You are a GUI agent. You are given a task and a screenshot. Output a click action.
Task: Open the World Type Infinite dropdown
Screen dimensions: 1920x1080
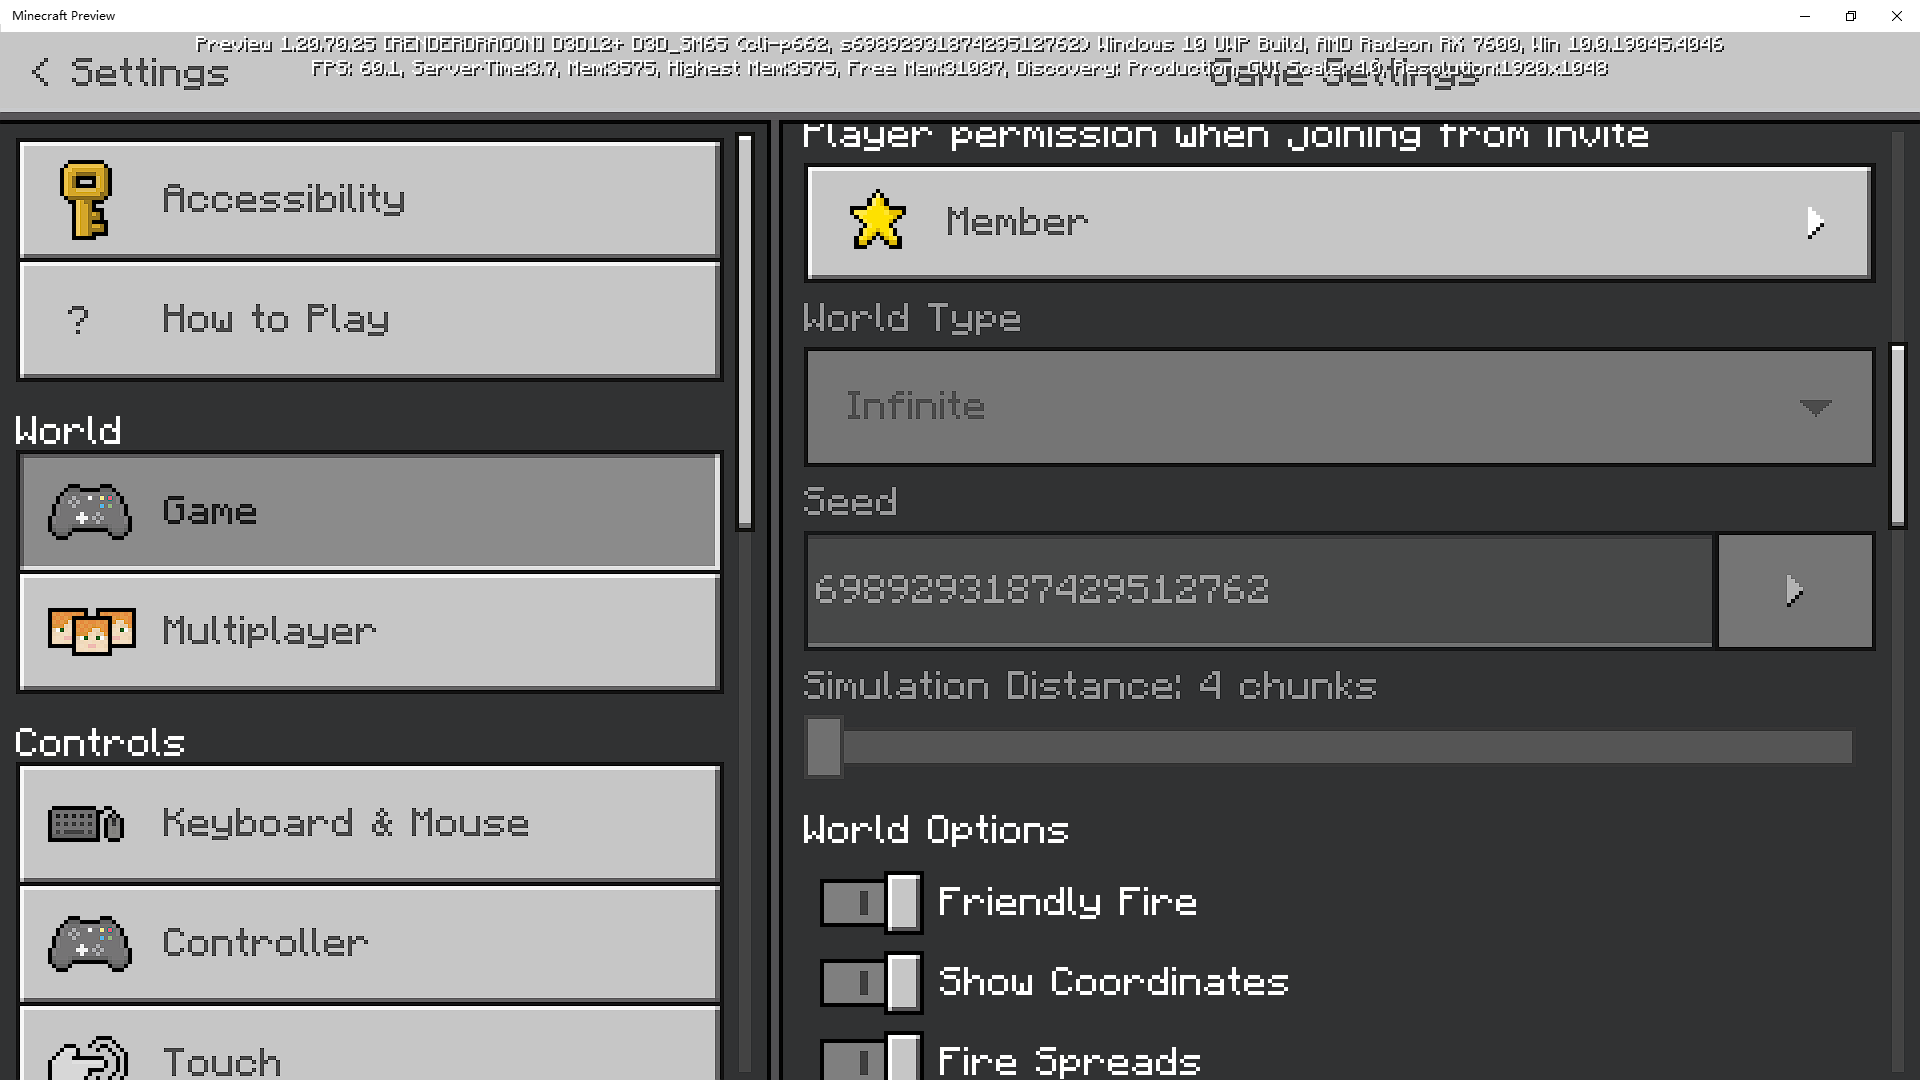click(x=1339, y=407)
